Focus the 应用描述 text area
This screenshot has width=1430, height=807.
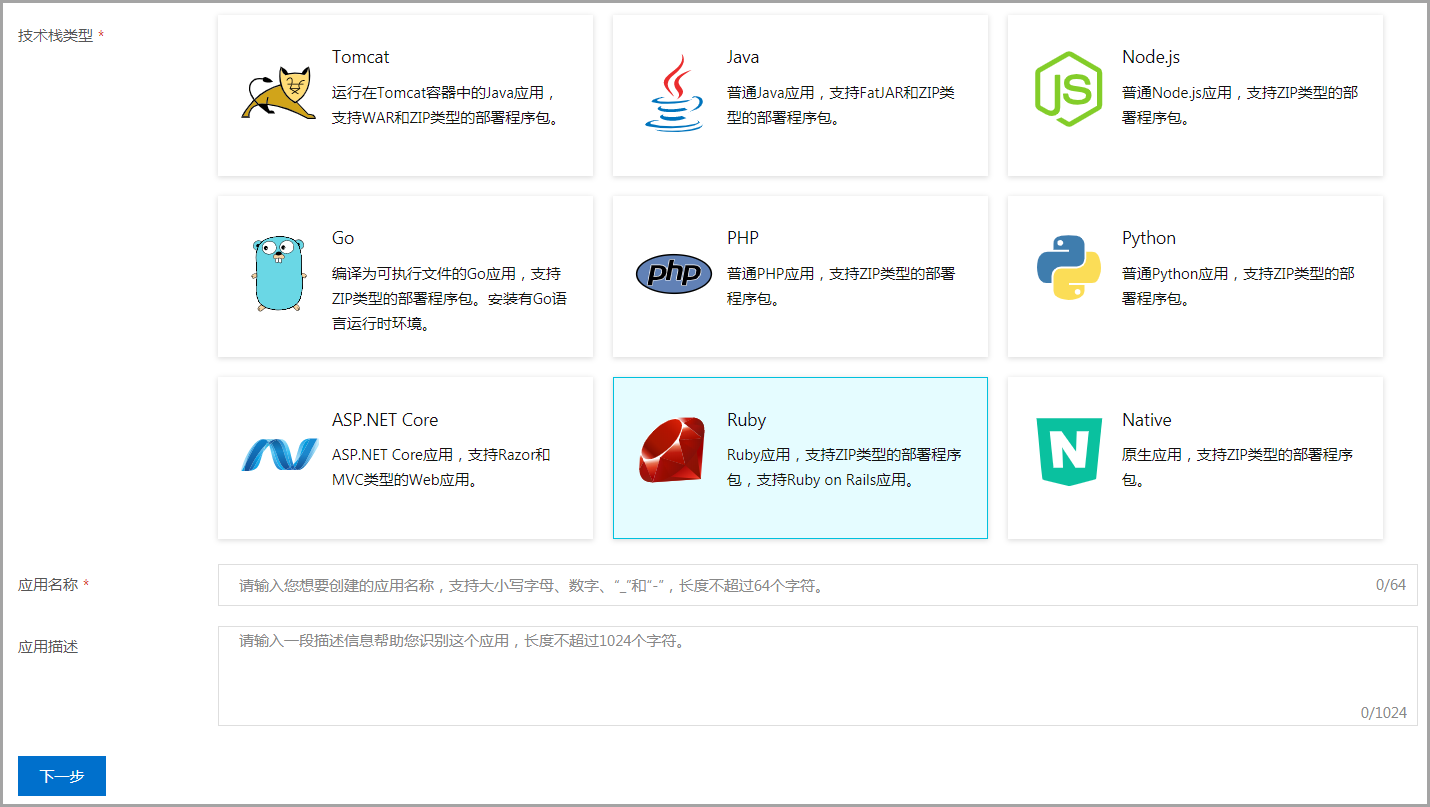817,676
